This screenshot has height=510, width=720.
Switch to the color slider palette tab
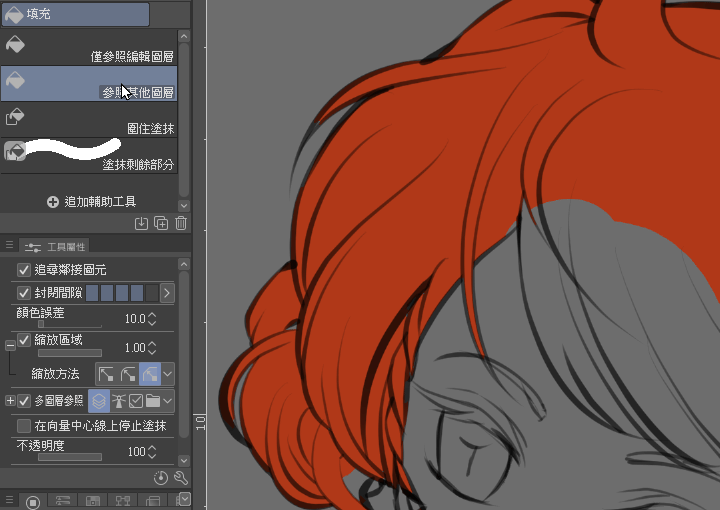click(x=62, y=502)
